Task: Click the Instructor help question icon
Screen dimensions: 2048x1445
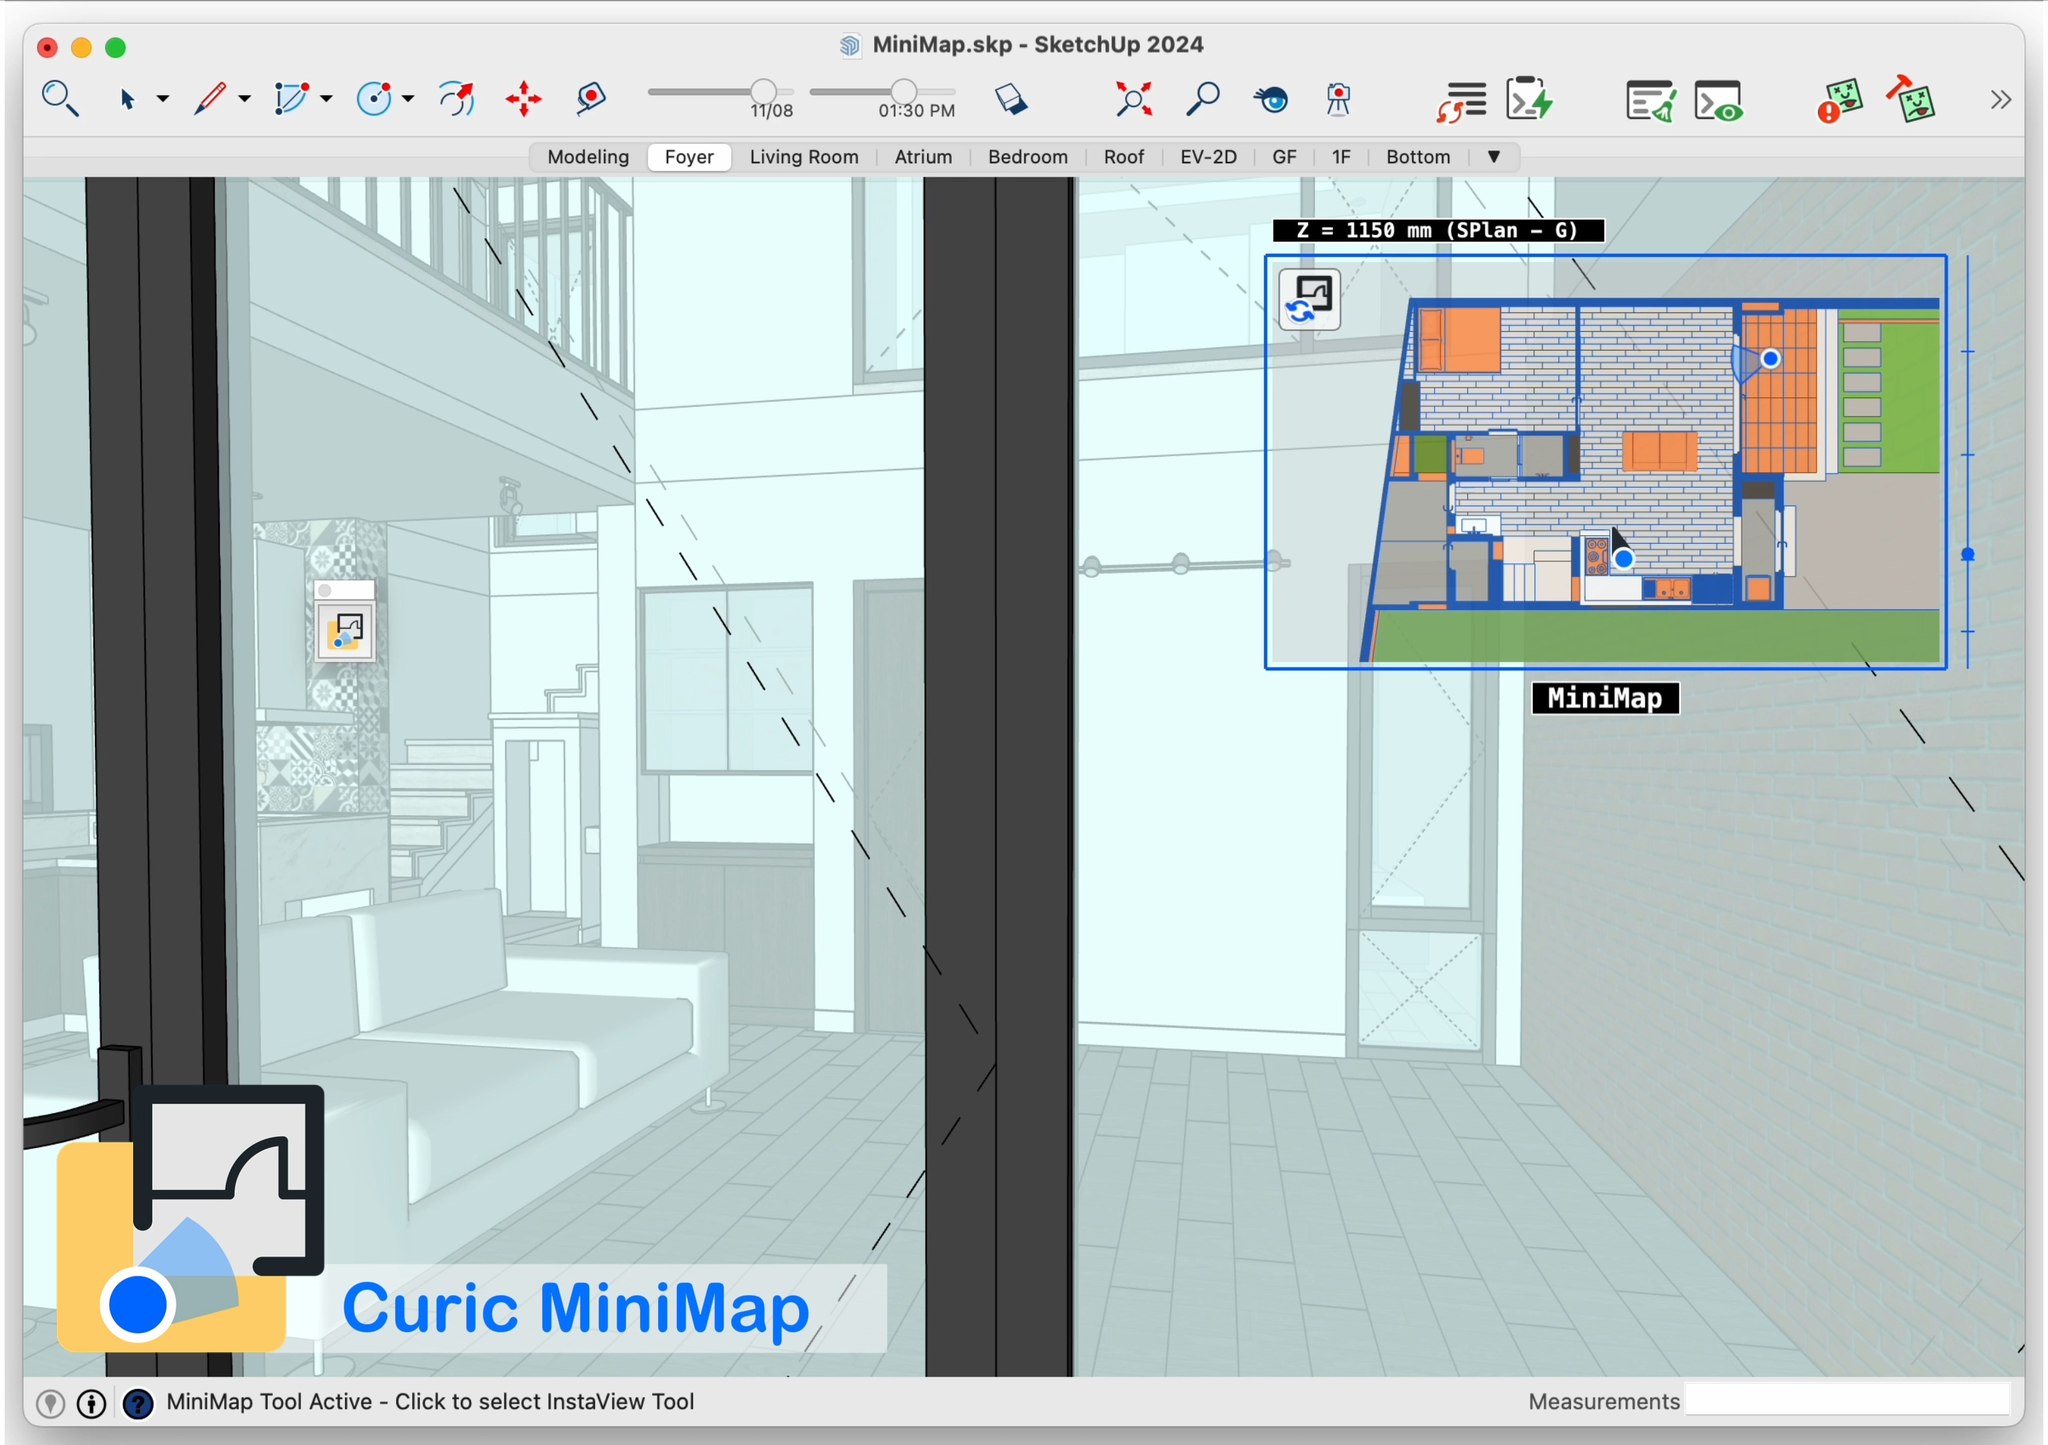Action: [x=138, y=1403]
